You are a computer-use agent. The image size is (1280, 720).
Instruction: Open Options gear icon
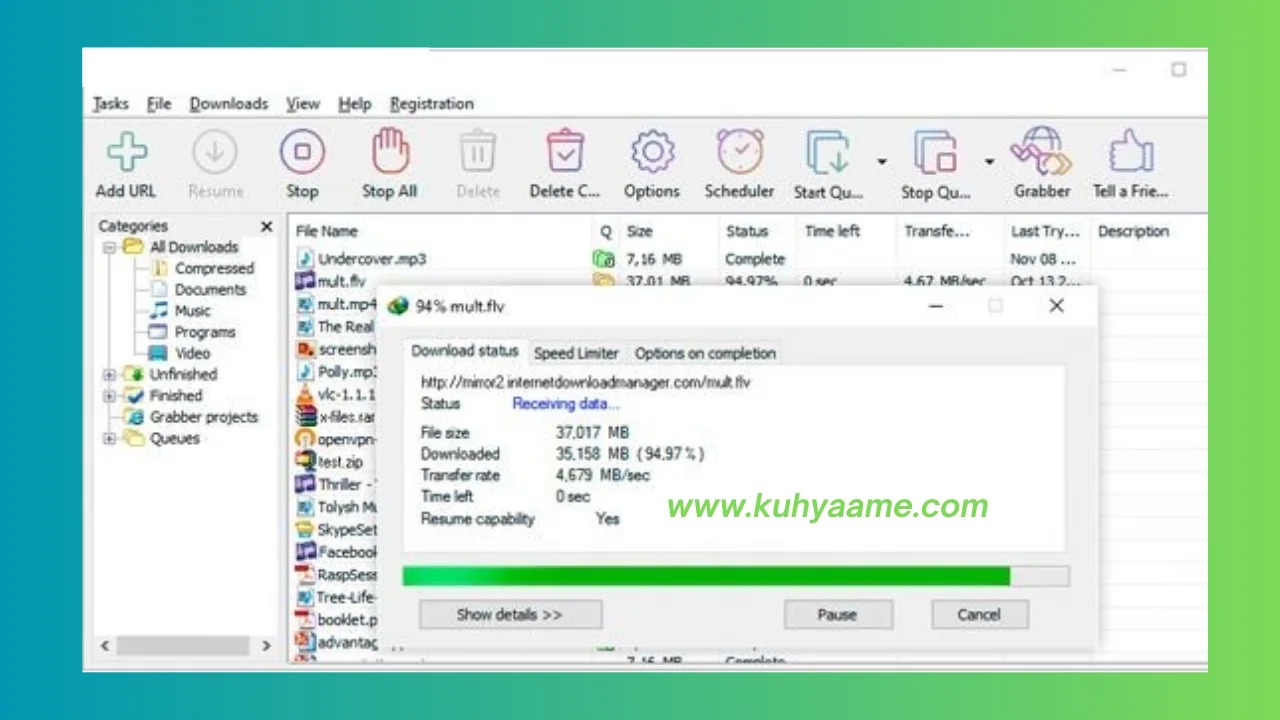(x=652, y=153)
